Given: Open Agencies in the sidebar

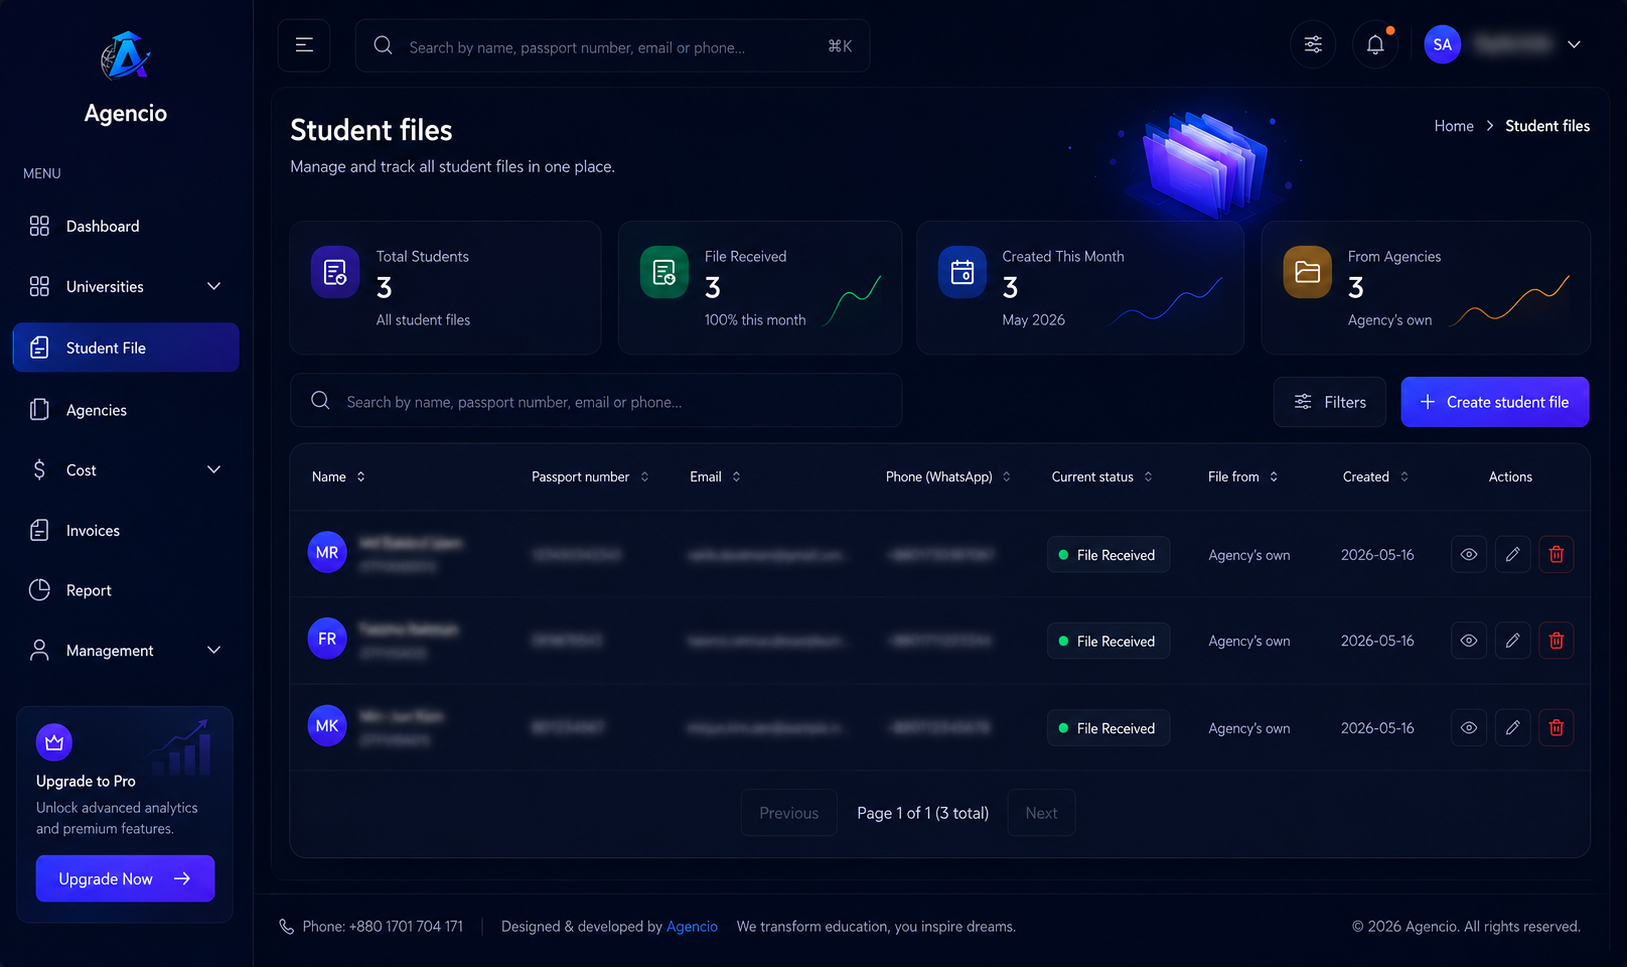Looking at the screenshot, I should [126, 410].
